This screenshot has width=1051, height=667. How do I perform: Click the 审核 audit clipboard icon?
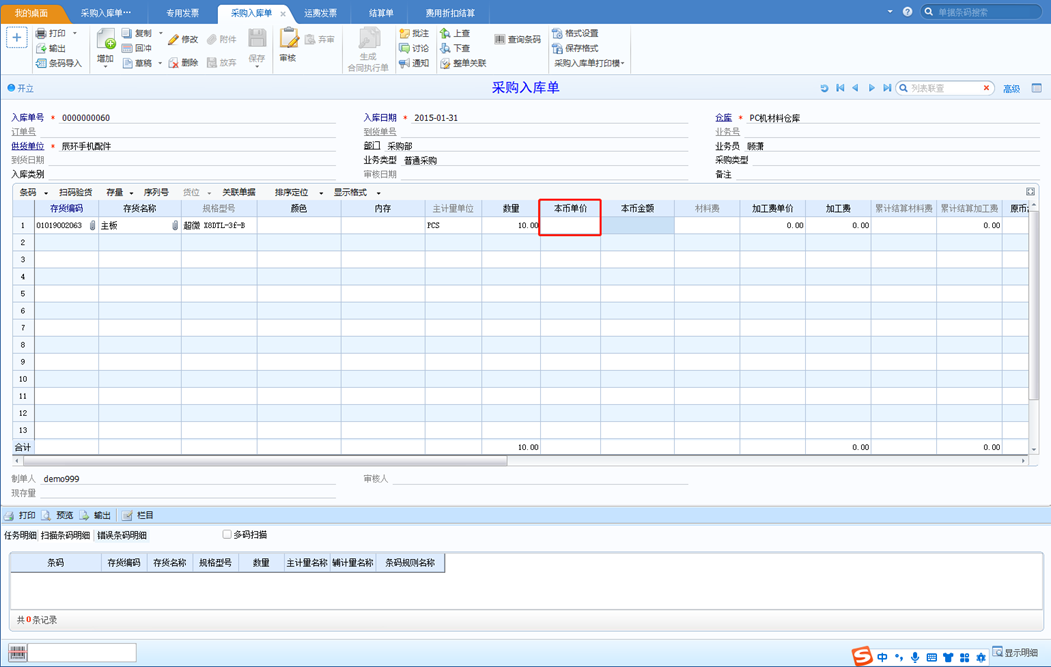pos(289,39)
